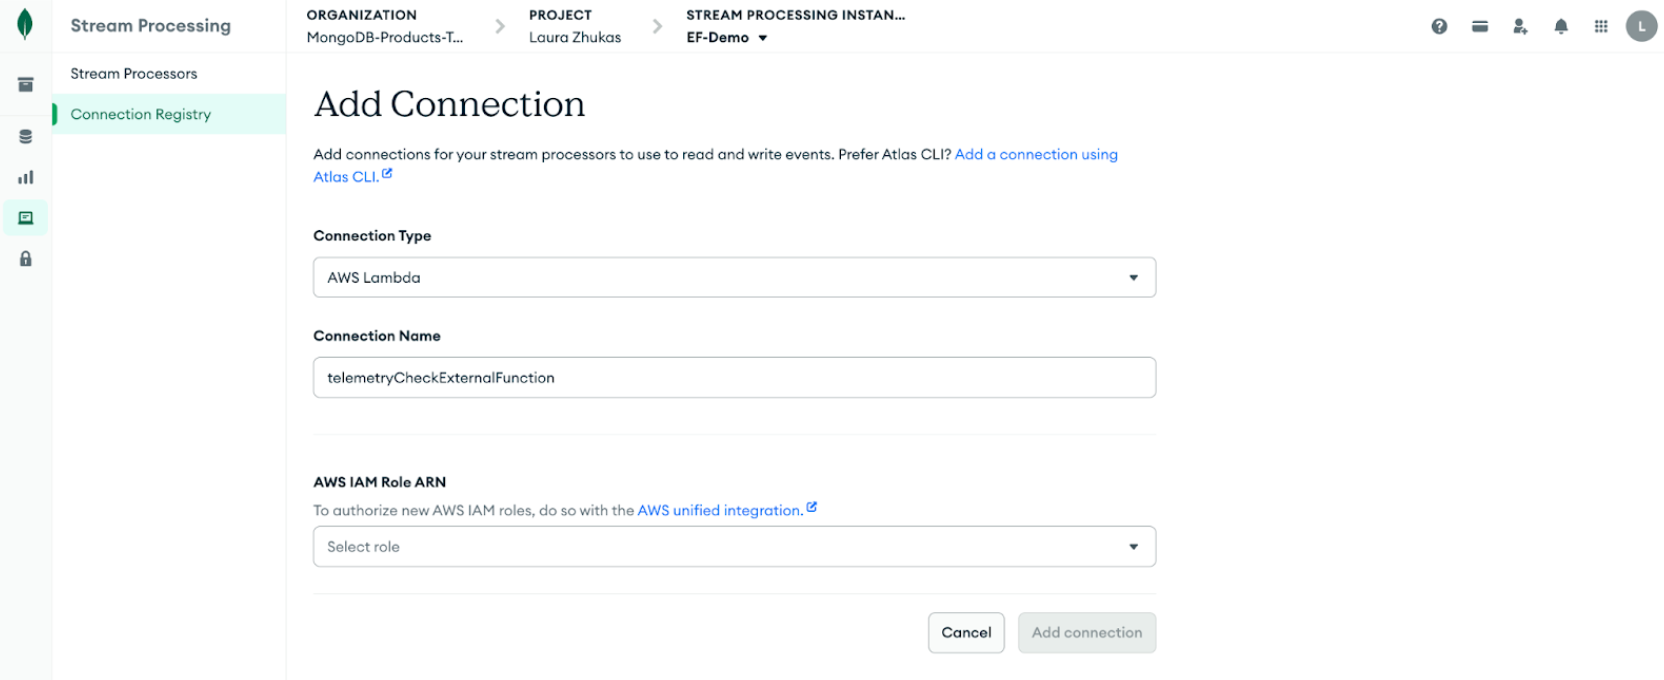This screenshot has height=680, width=1664.
Task: Open the Data/Clusters database icon in sidebar
Action: [x=25, y=136]
